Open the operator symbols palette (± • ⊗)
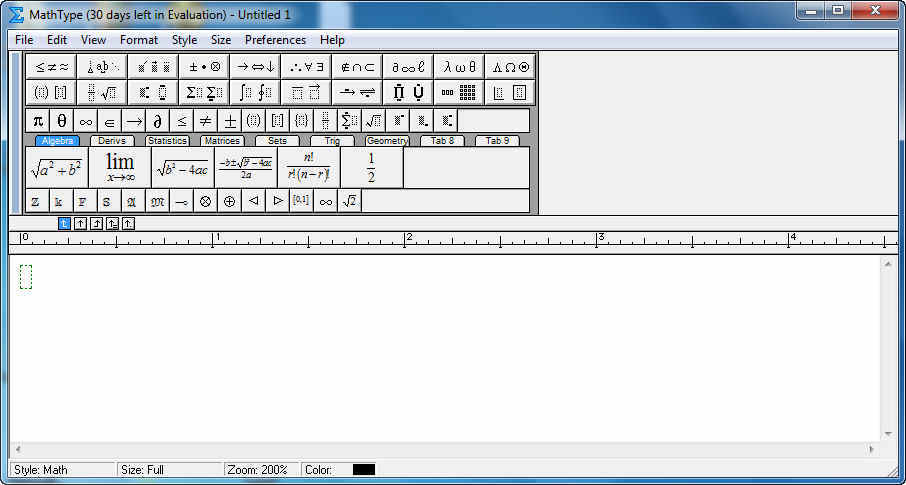Viewport: 906px width, 485px height. point(204,66)
